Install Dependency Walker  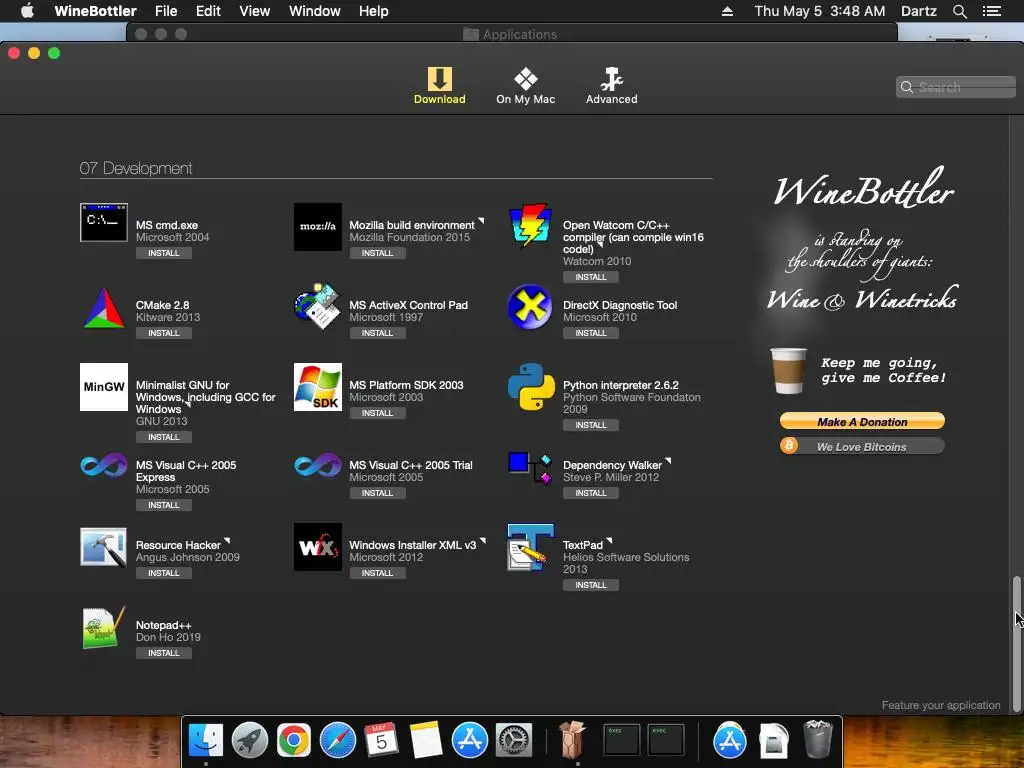591,493
